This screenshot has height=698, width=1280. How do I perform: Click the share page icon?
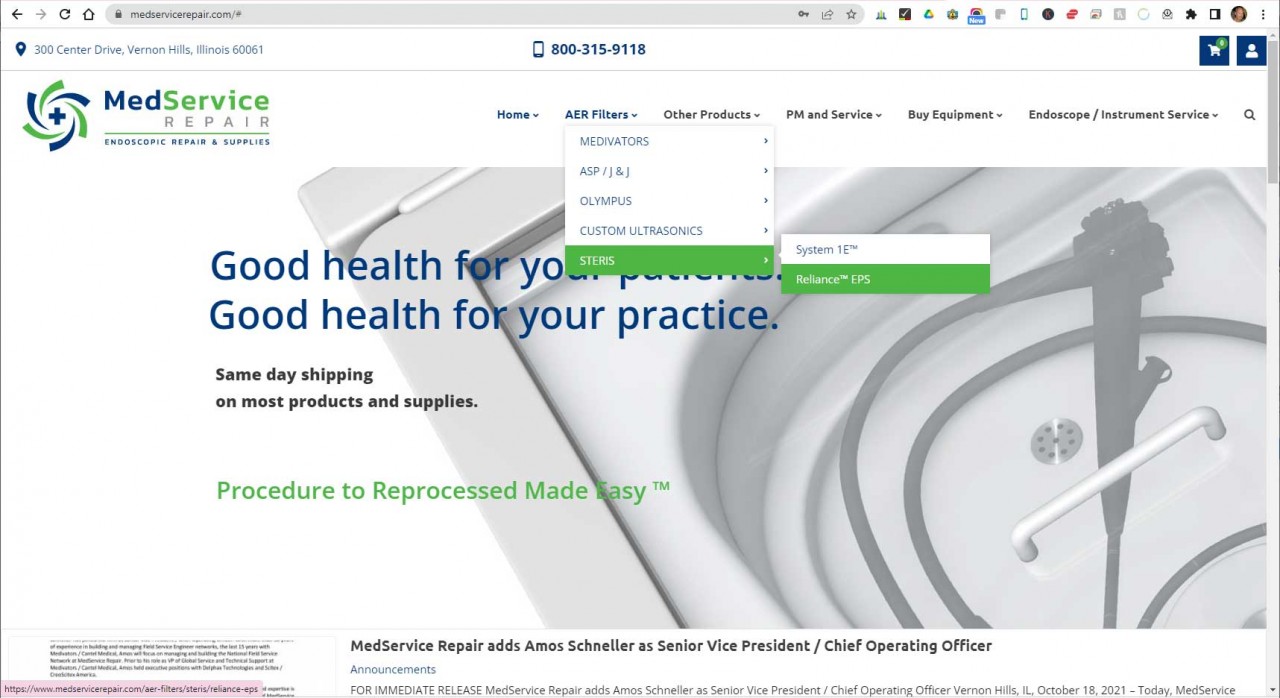[x=827, y=15]
